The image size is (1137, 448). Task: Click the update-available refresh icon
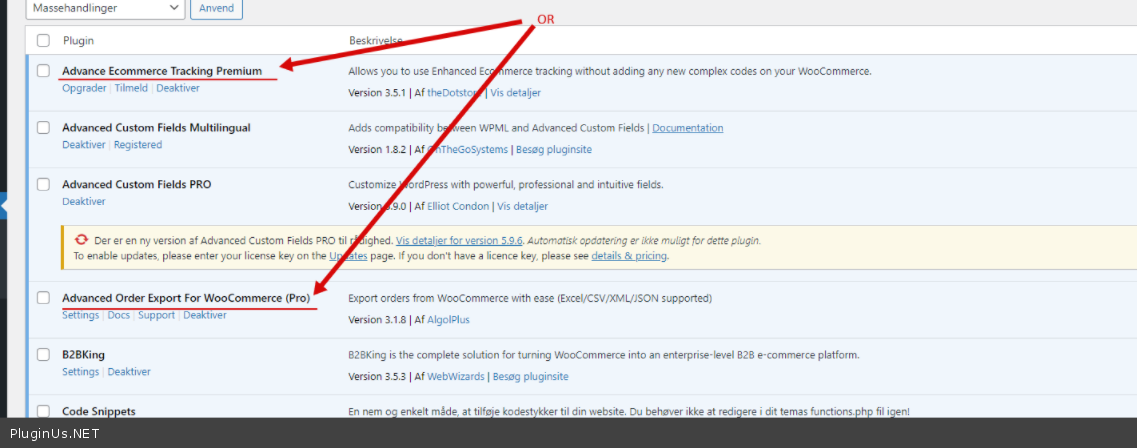81,240
